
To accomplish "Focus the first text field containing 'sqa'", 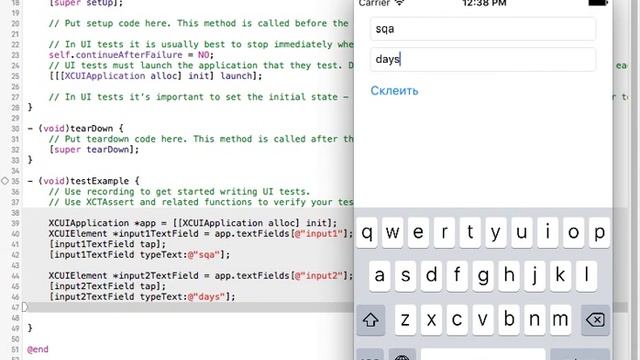I will (483, 29).
